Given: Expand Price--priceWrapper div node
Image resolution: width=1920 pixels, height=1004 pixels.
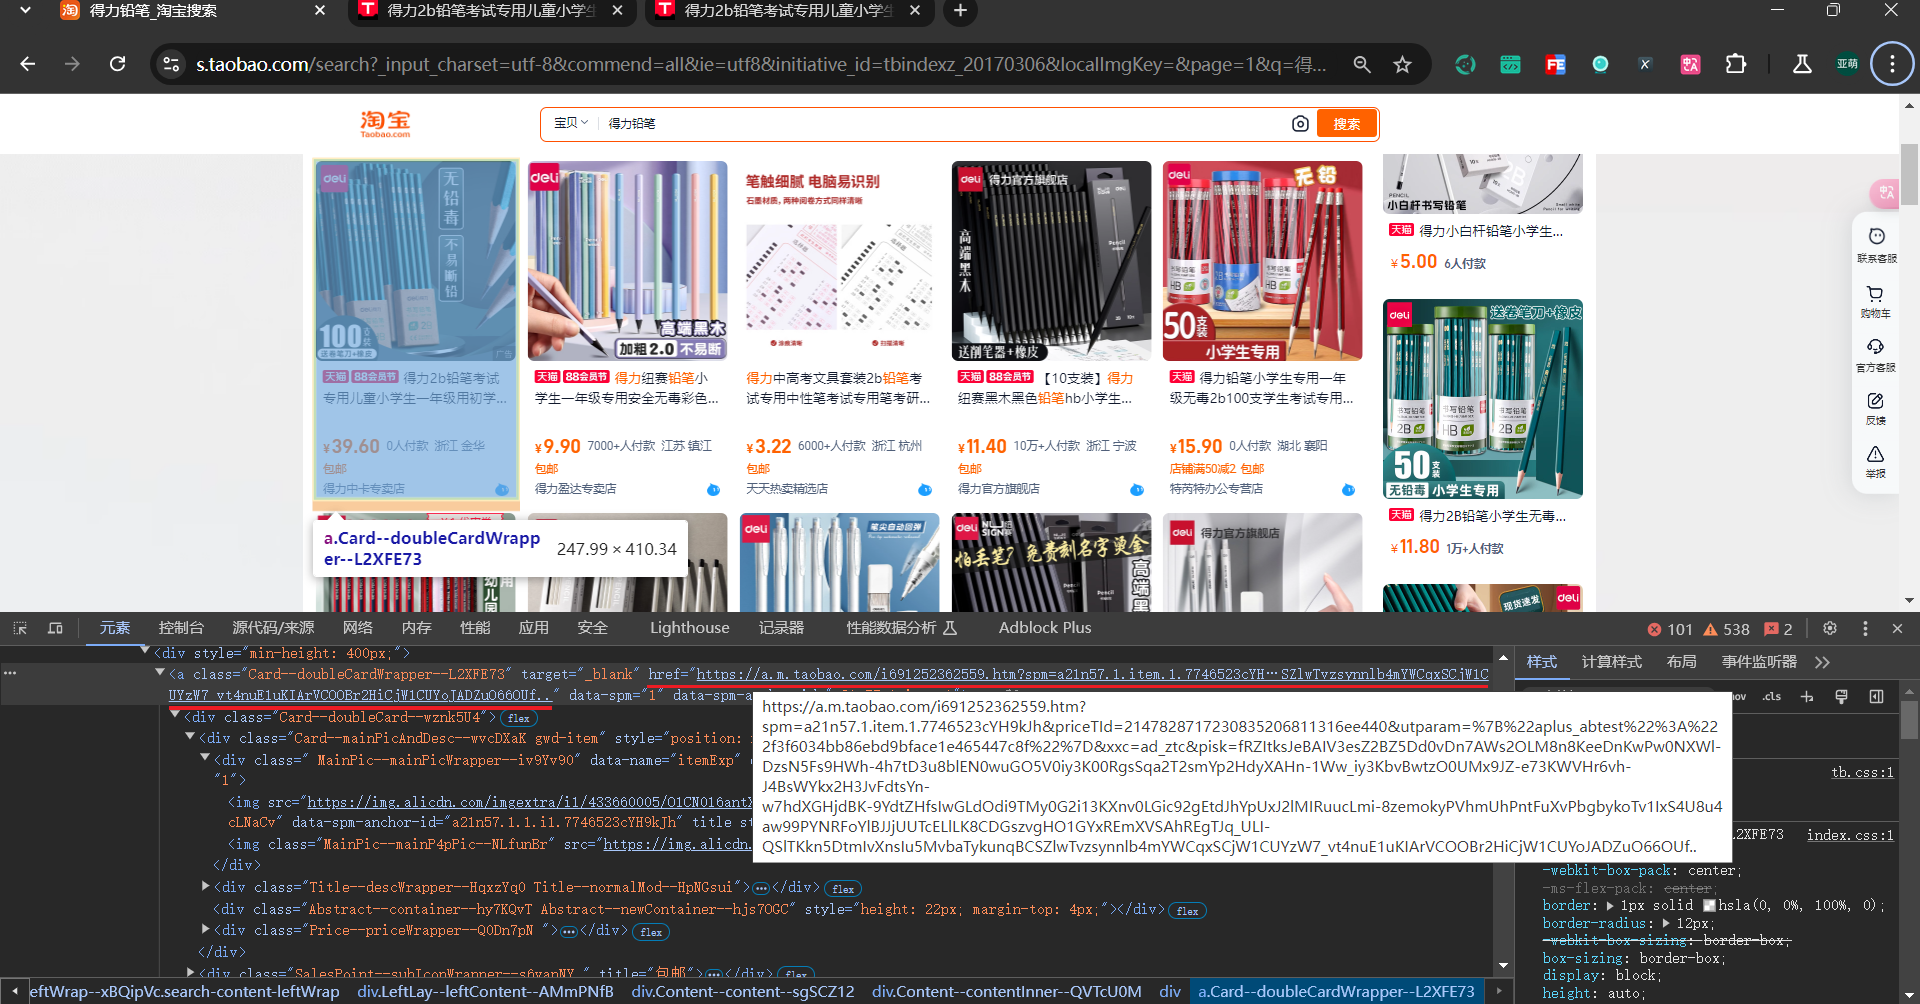Looking at the screenshot, I should pyautogui.click(x=205, y=929).
